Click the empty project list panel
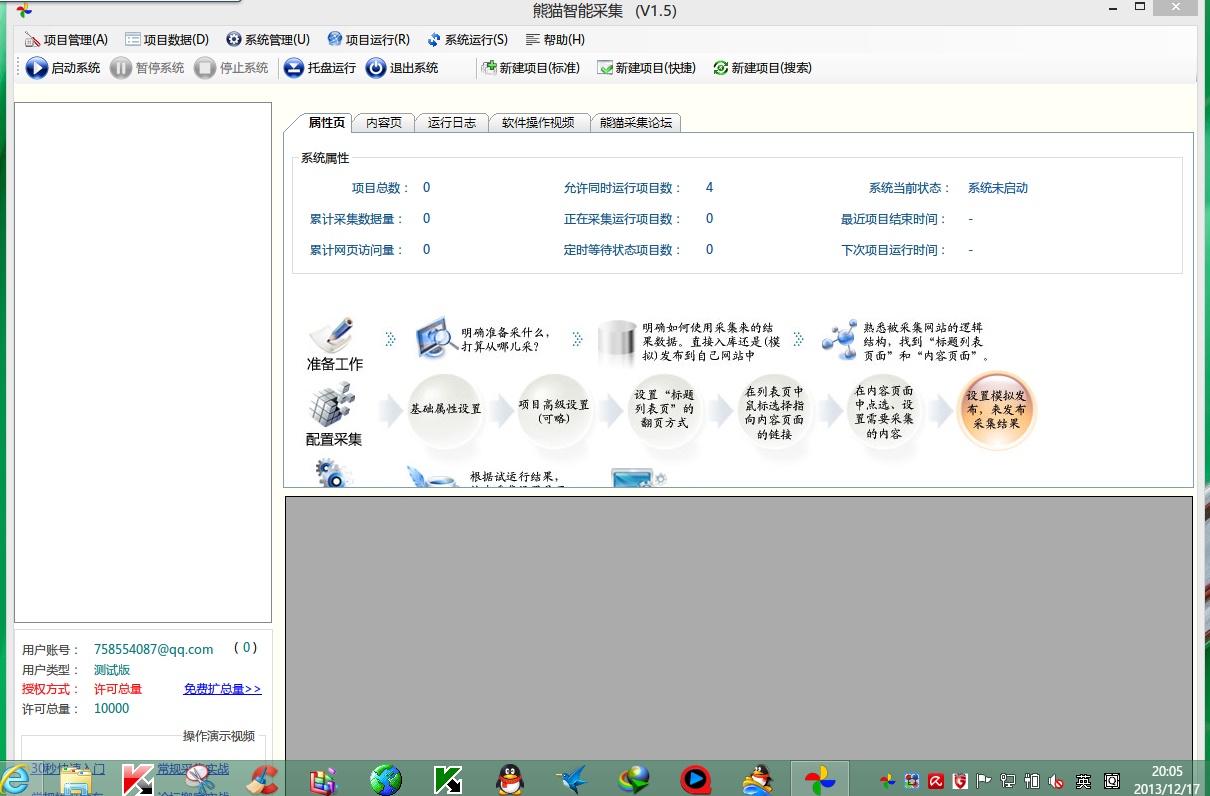Image resolution: width=1210 pixels, height=796 pixels. 143,362
